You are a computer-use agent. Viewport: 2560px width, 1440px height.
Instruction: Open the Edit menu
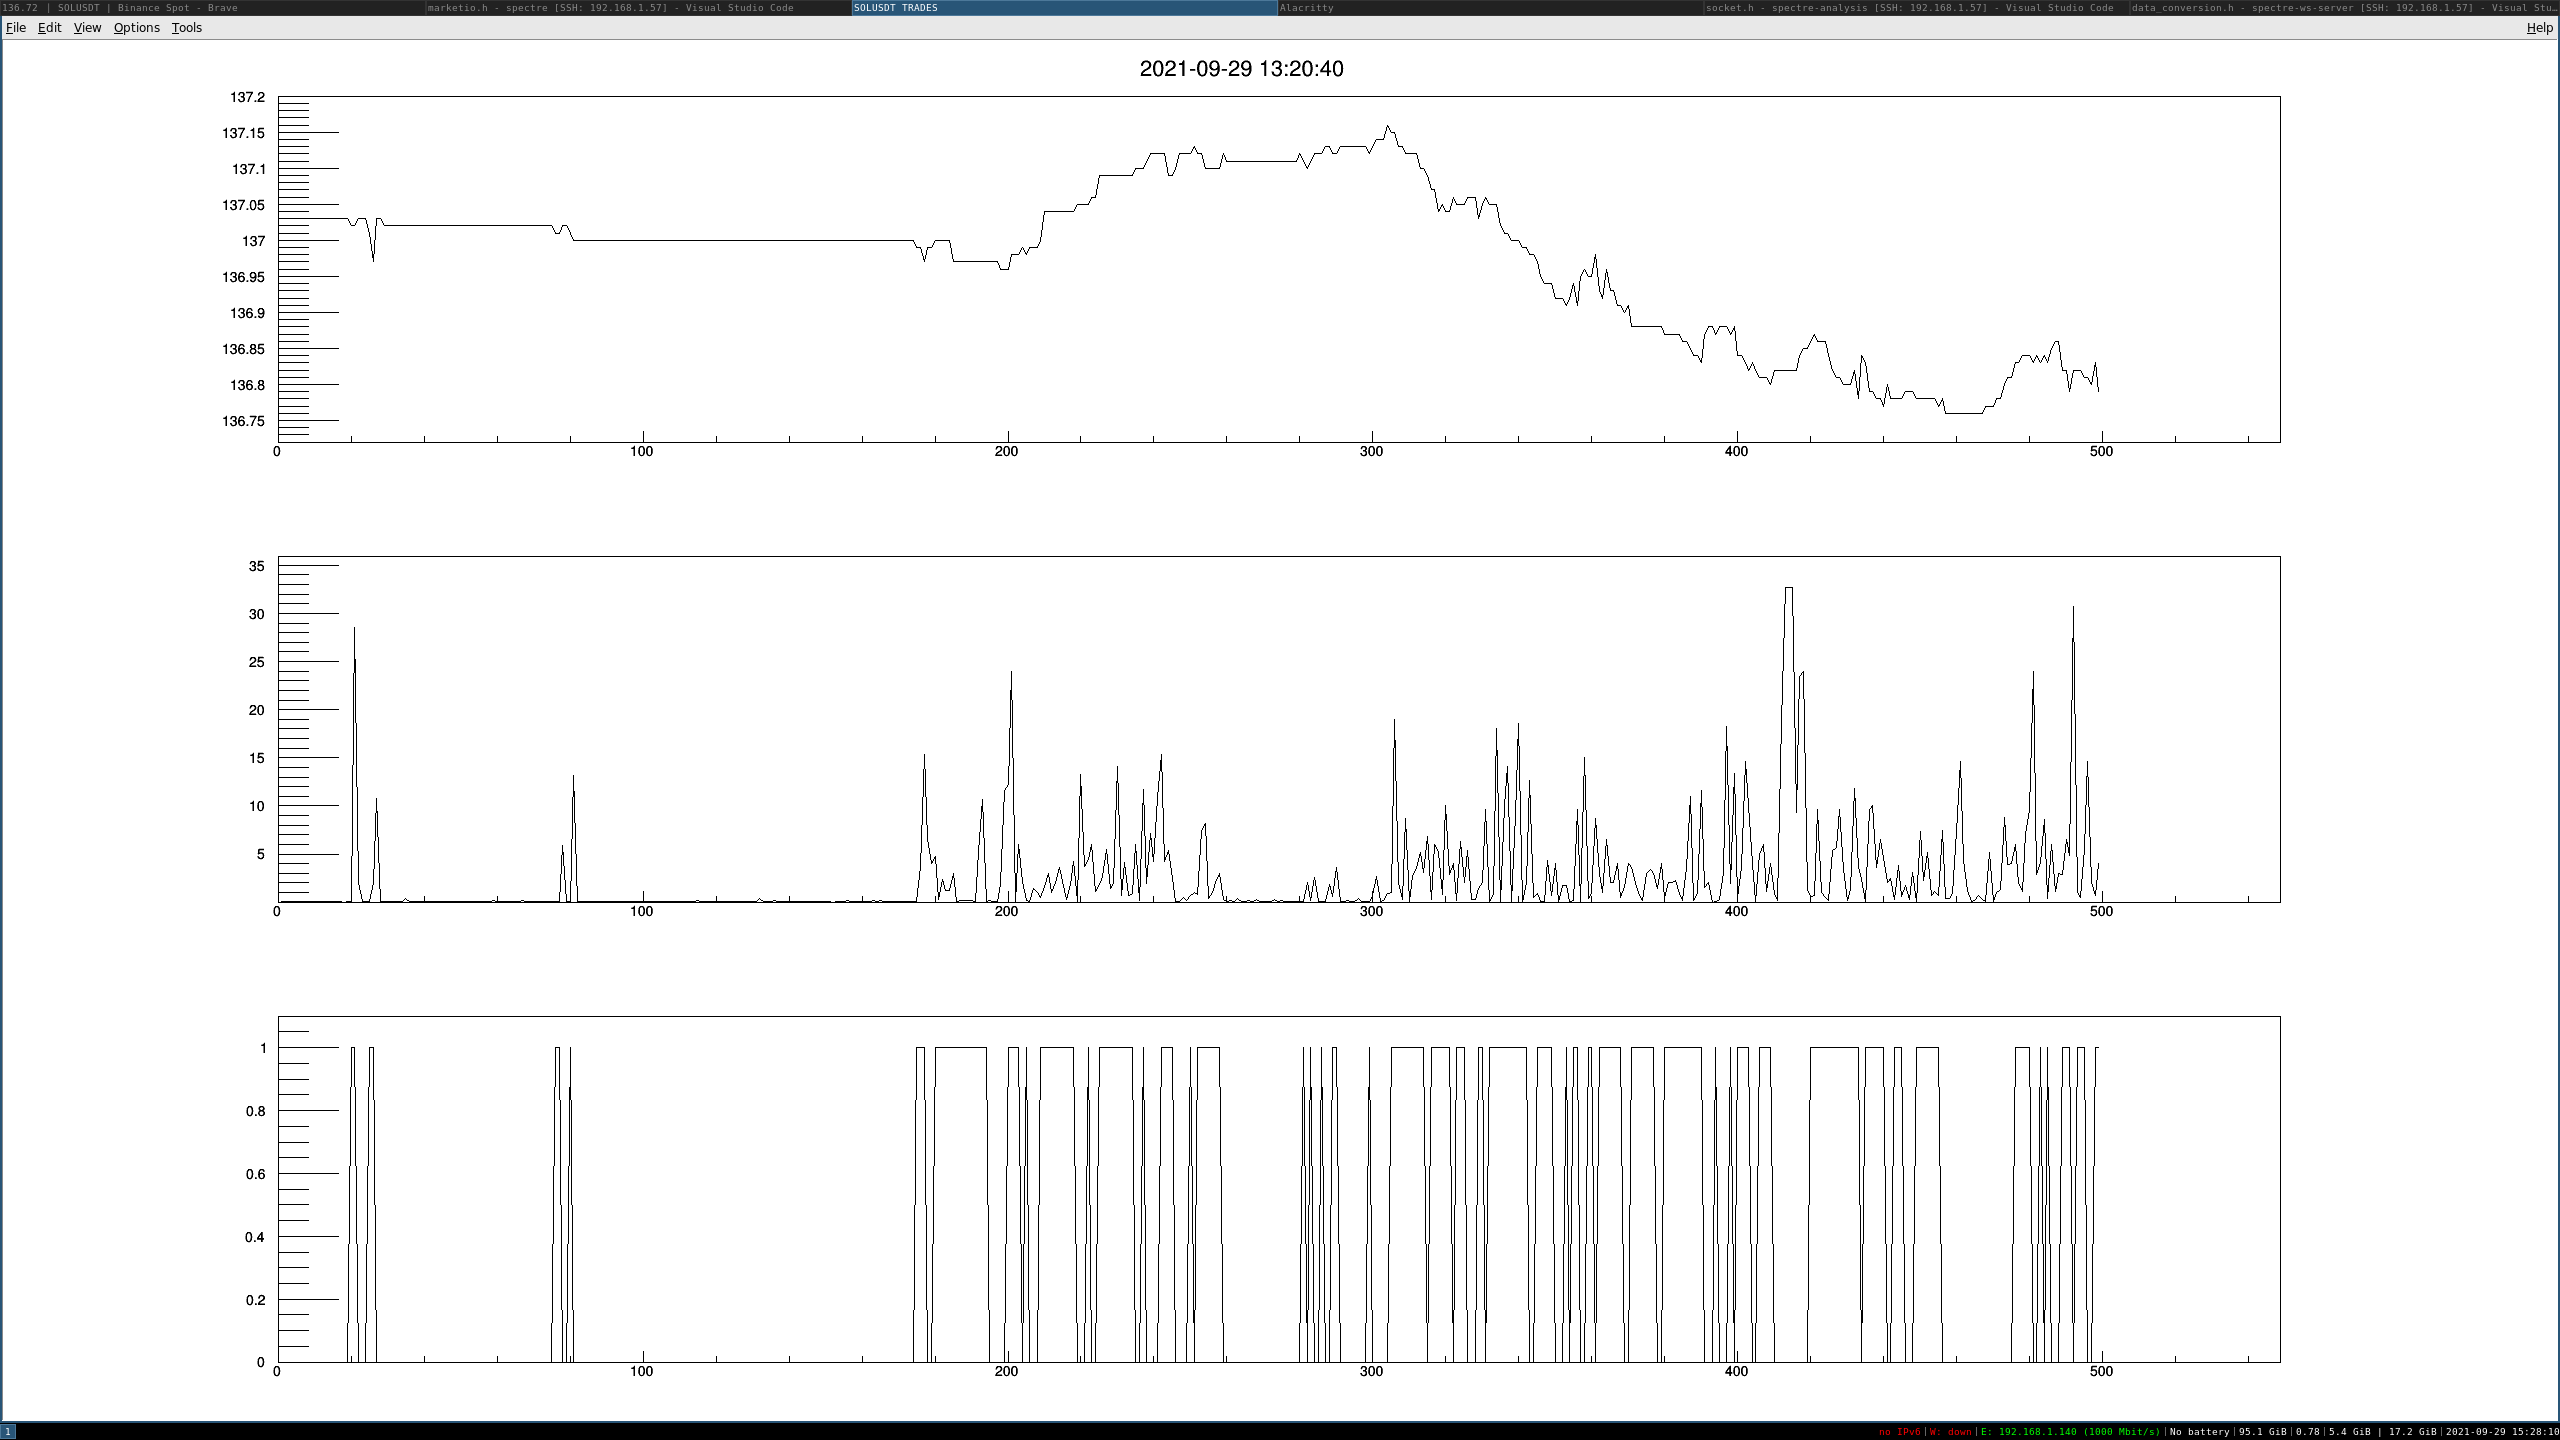point(49,28)
